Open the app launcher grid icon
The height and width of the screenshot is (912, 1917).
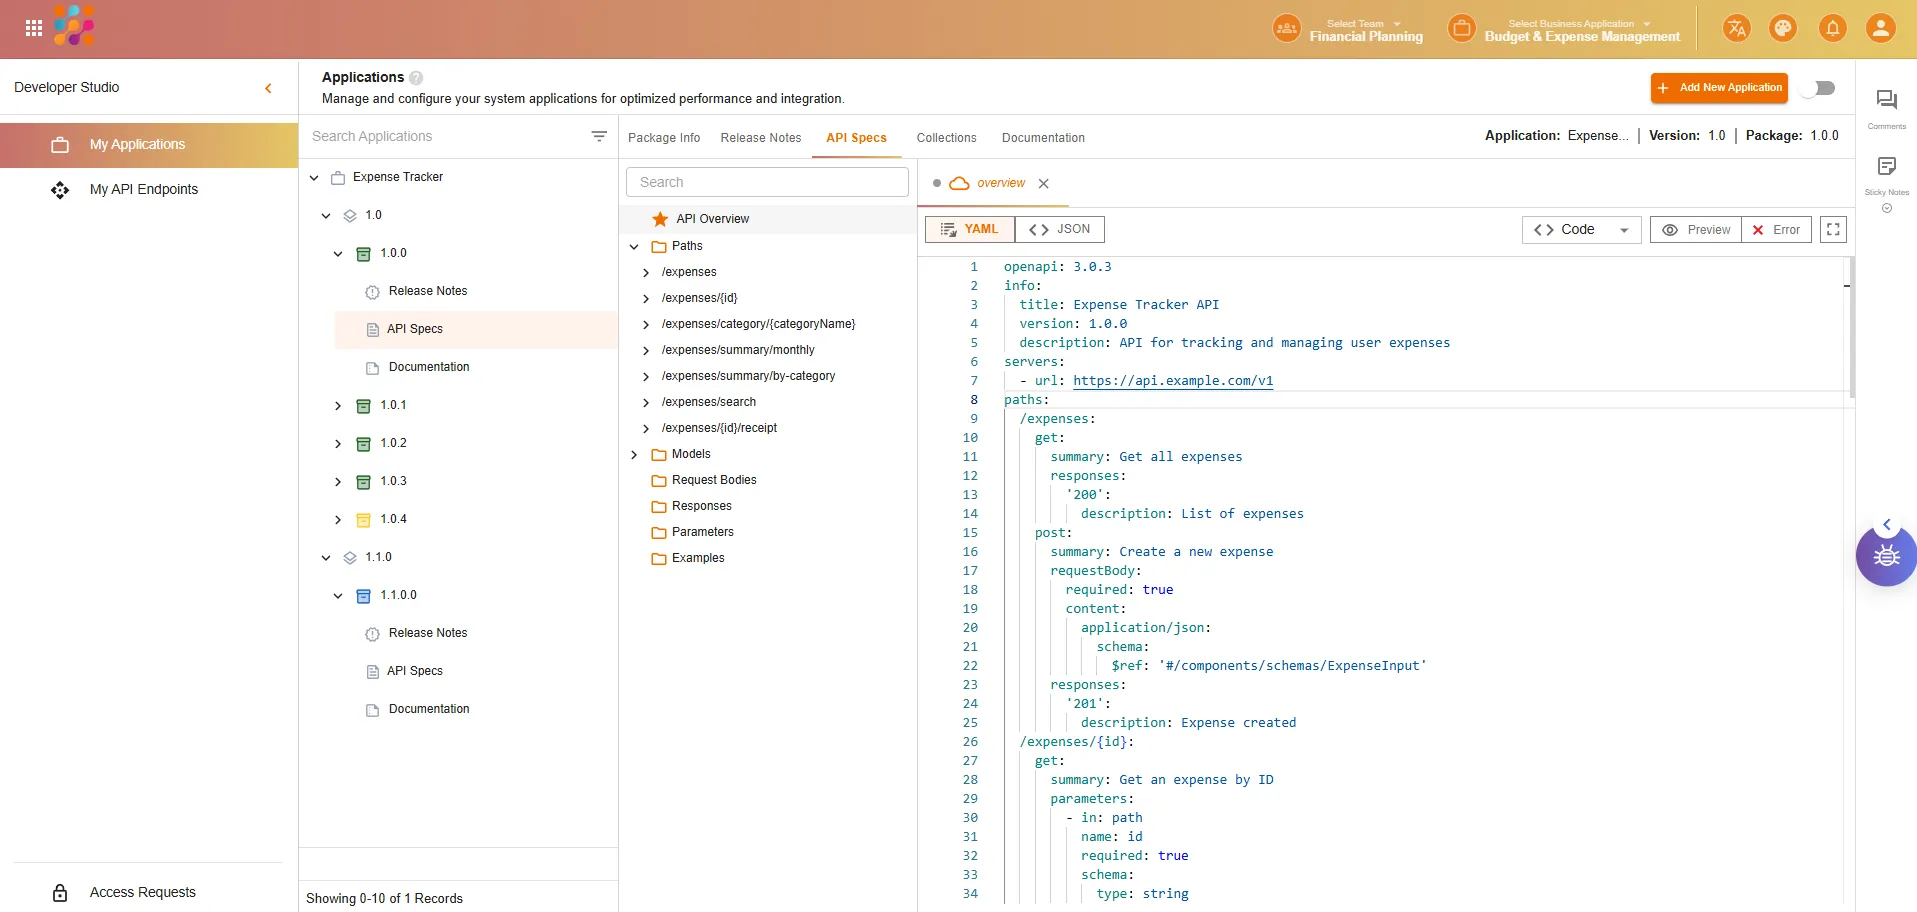33,28
